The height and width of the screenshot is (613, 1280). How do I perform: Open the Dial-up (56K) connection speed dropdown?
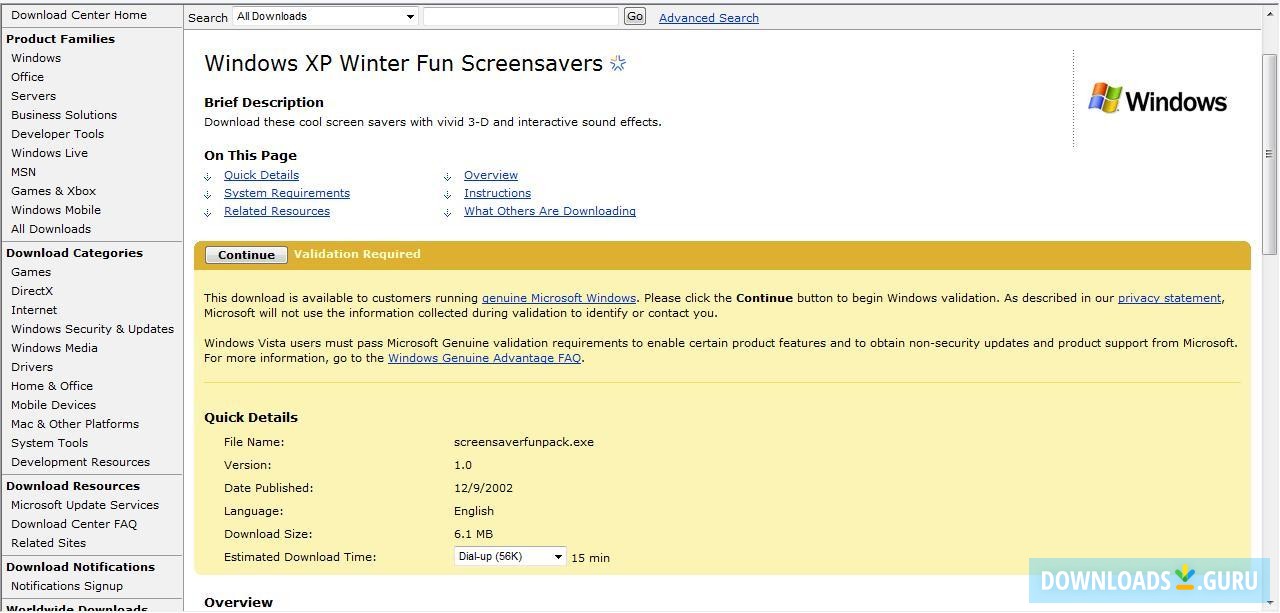pyautogui.click(x=510, y=556)
